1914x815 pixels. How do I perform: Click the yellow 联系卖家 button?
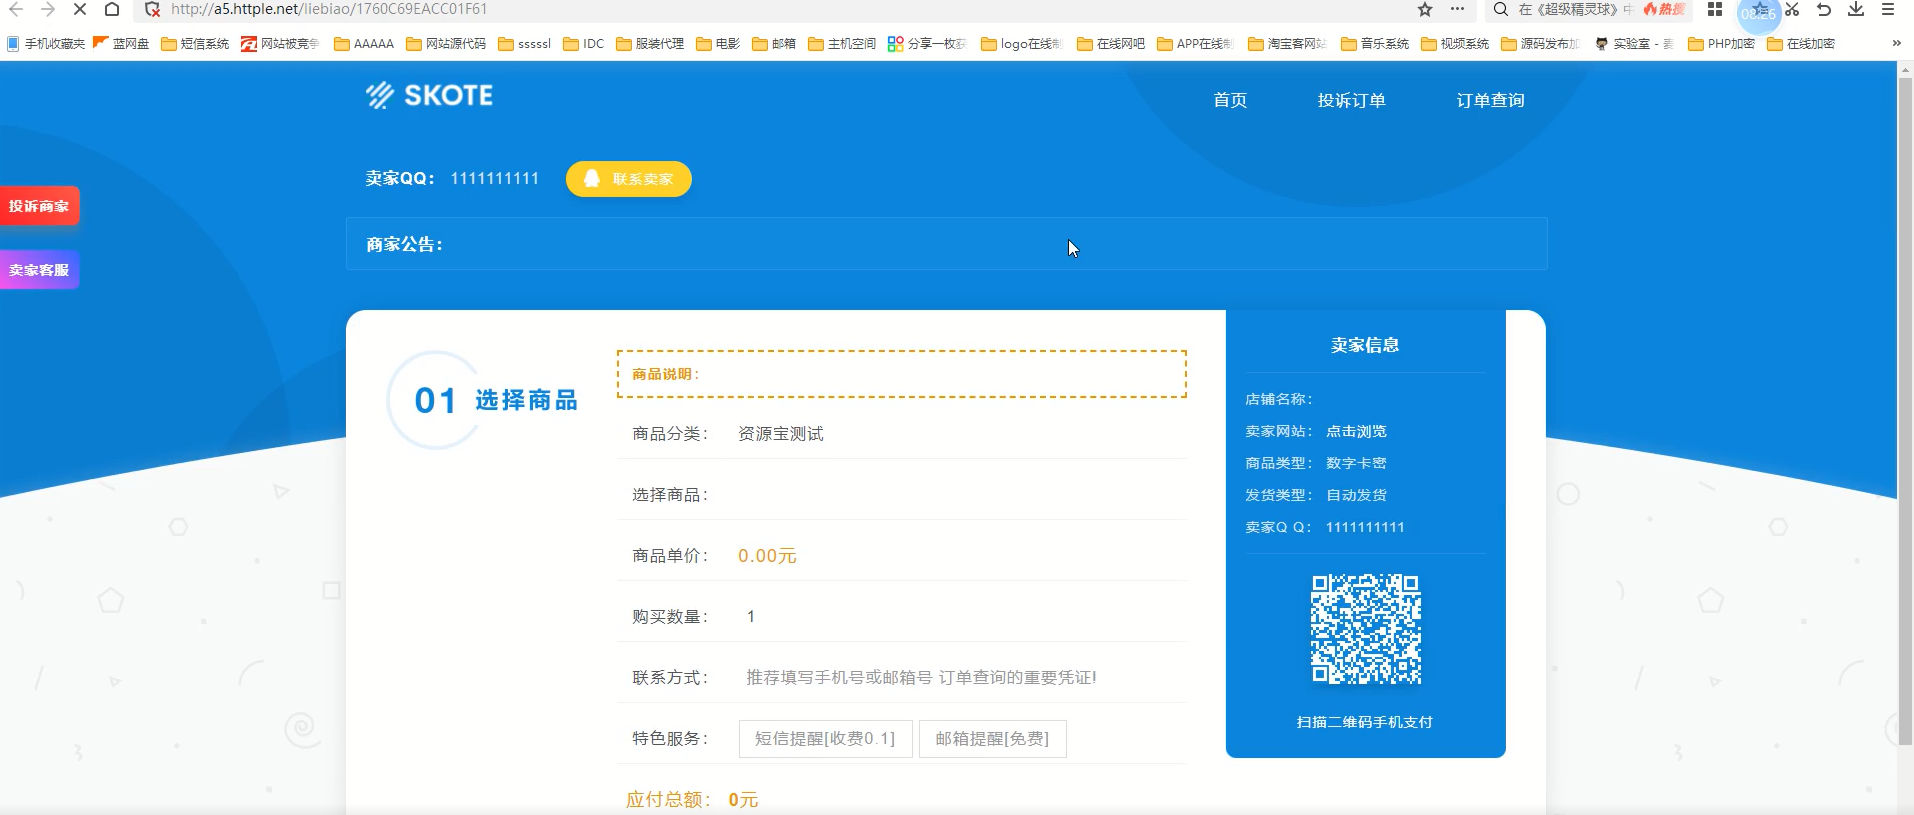629,179
